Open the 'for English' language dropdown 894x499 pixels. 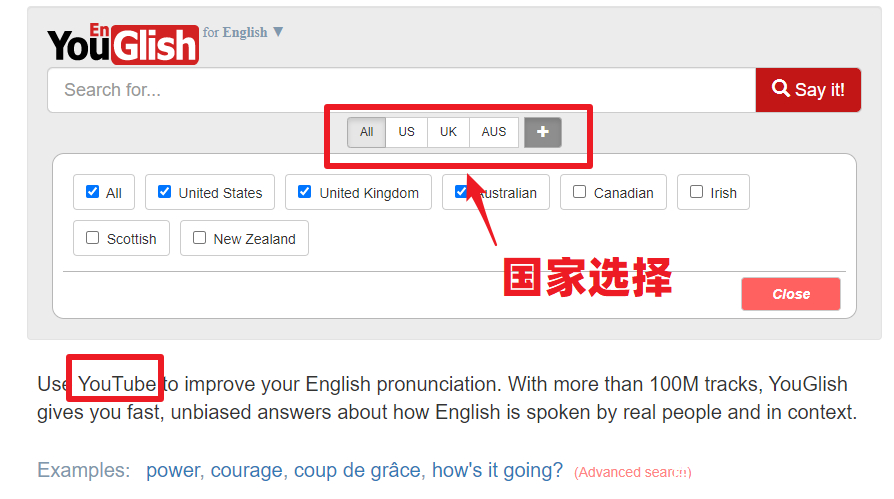(x=243, y=33)
